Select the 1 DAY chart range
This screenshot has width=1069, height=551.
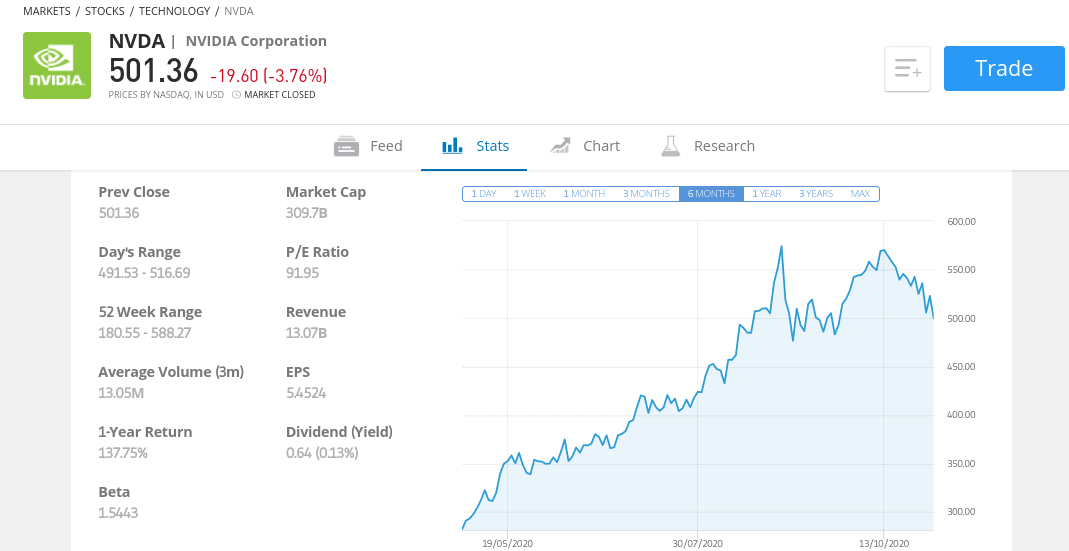click(x=484, y=194)
